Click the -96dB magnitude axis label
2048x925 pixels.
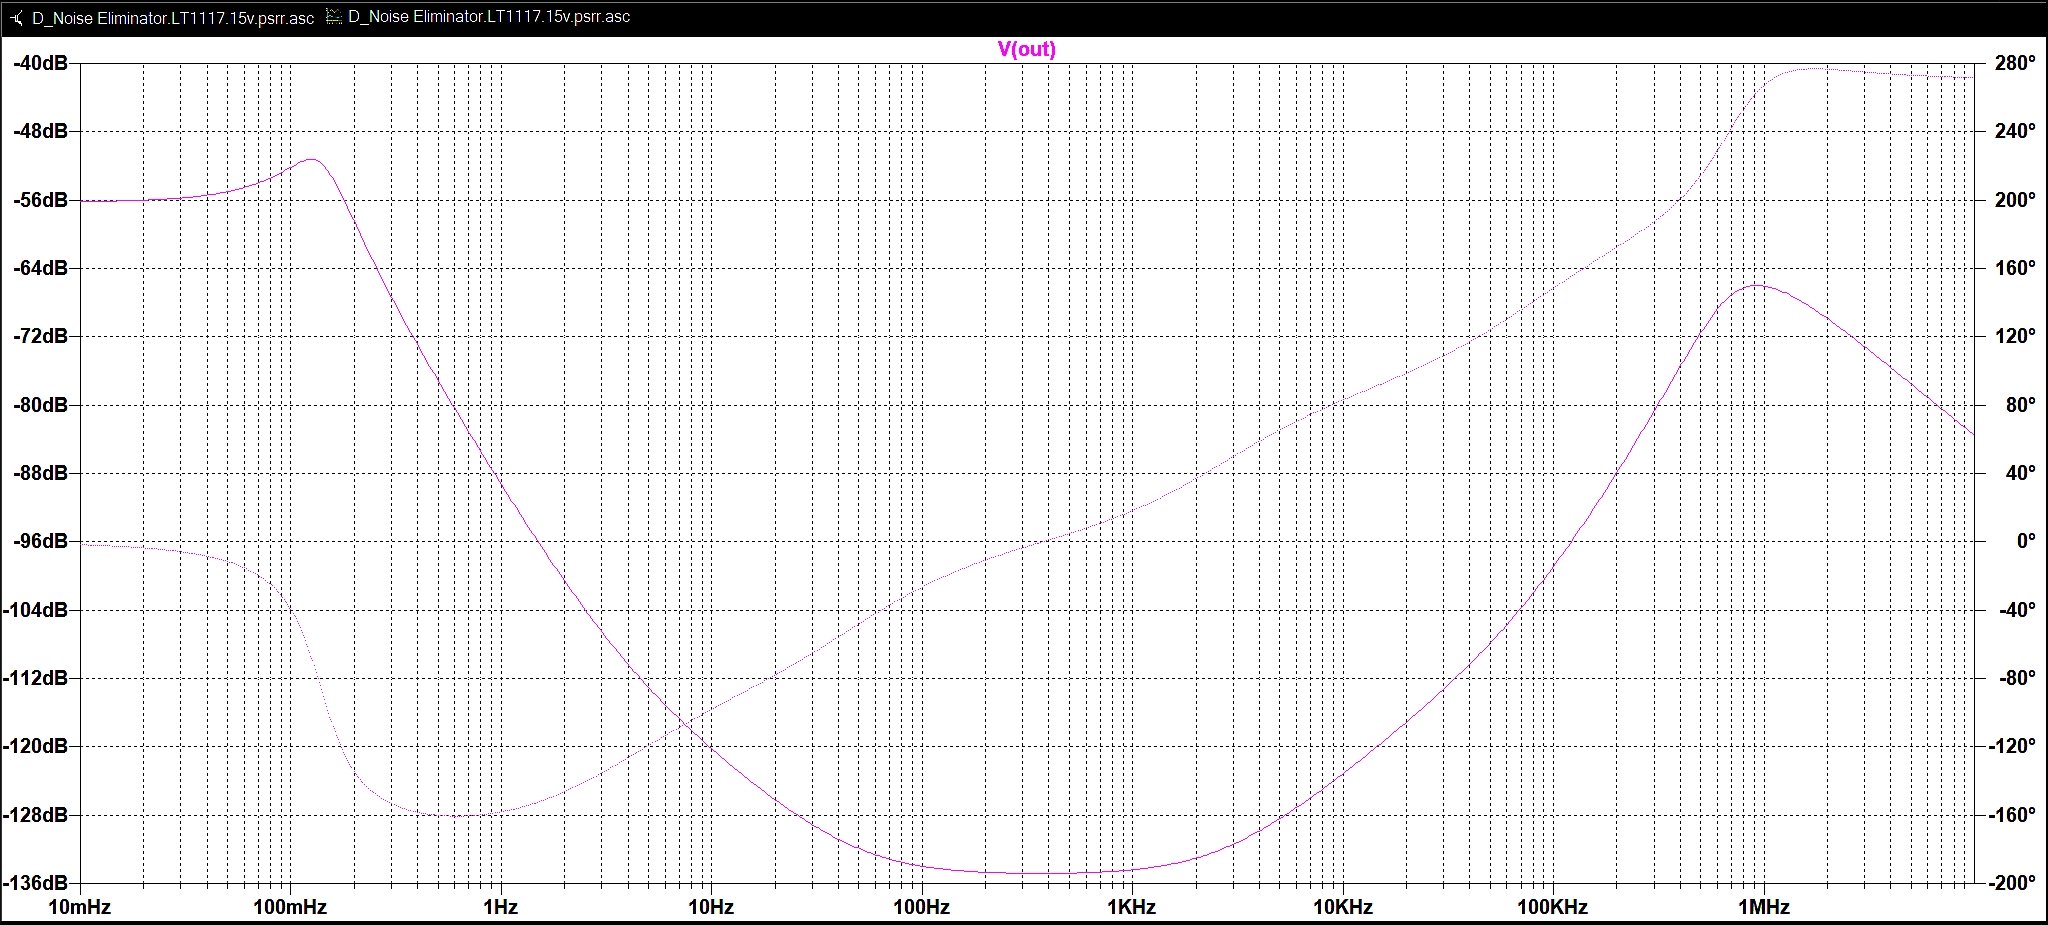click(41, 541)
